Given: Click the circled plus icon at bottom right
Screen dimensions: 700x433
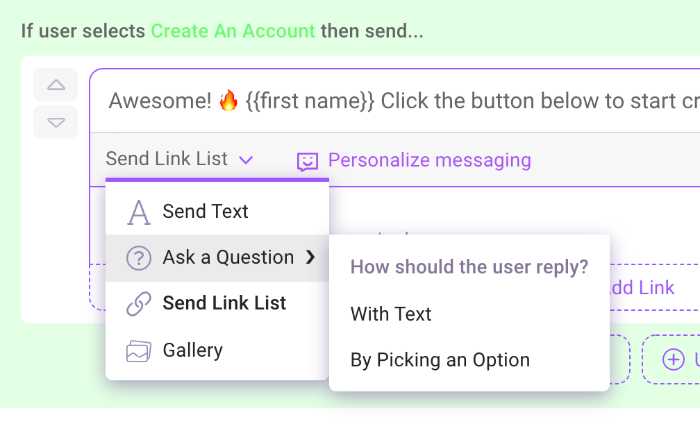Looking at the screenshot, I should [x=673, y=360].
